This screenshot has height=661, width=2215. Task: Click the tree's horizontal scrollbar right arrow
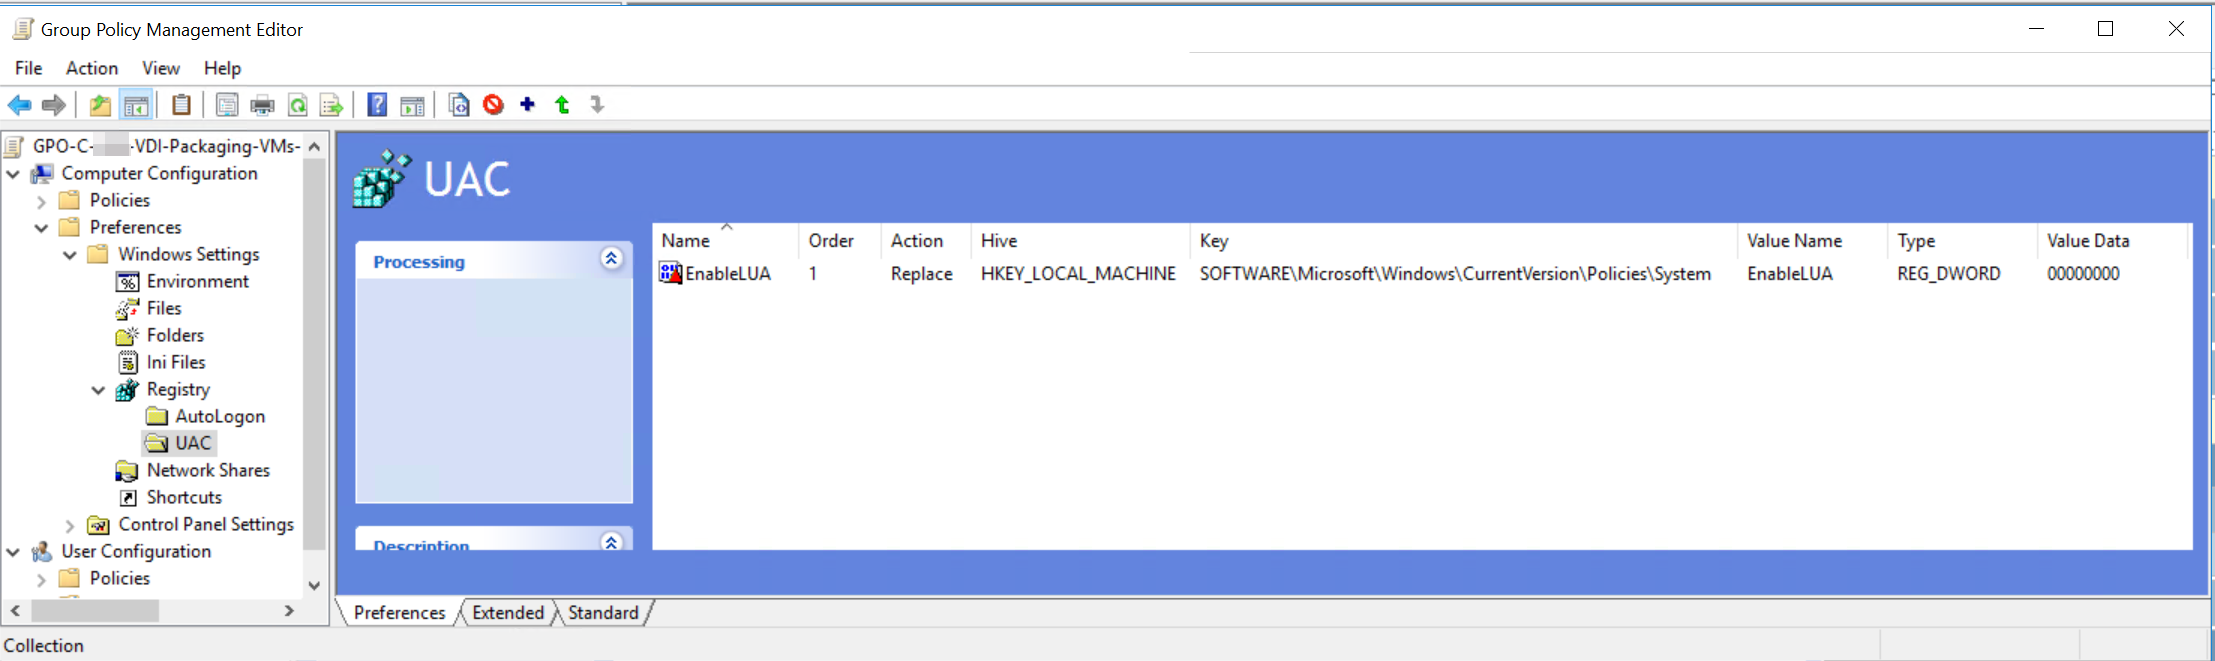pyautogui.click(x=289, y=610)
